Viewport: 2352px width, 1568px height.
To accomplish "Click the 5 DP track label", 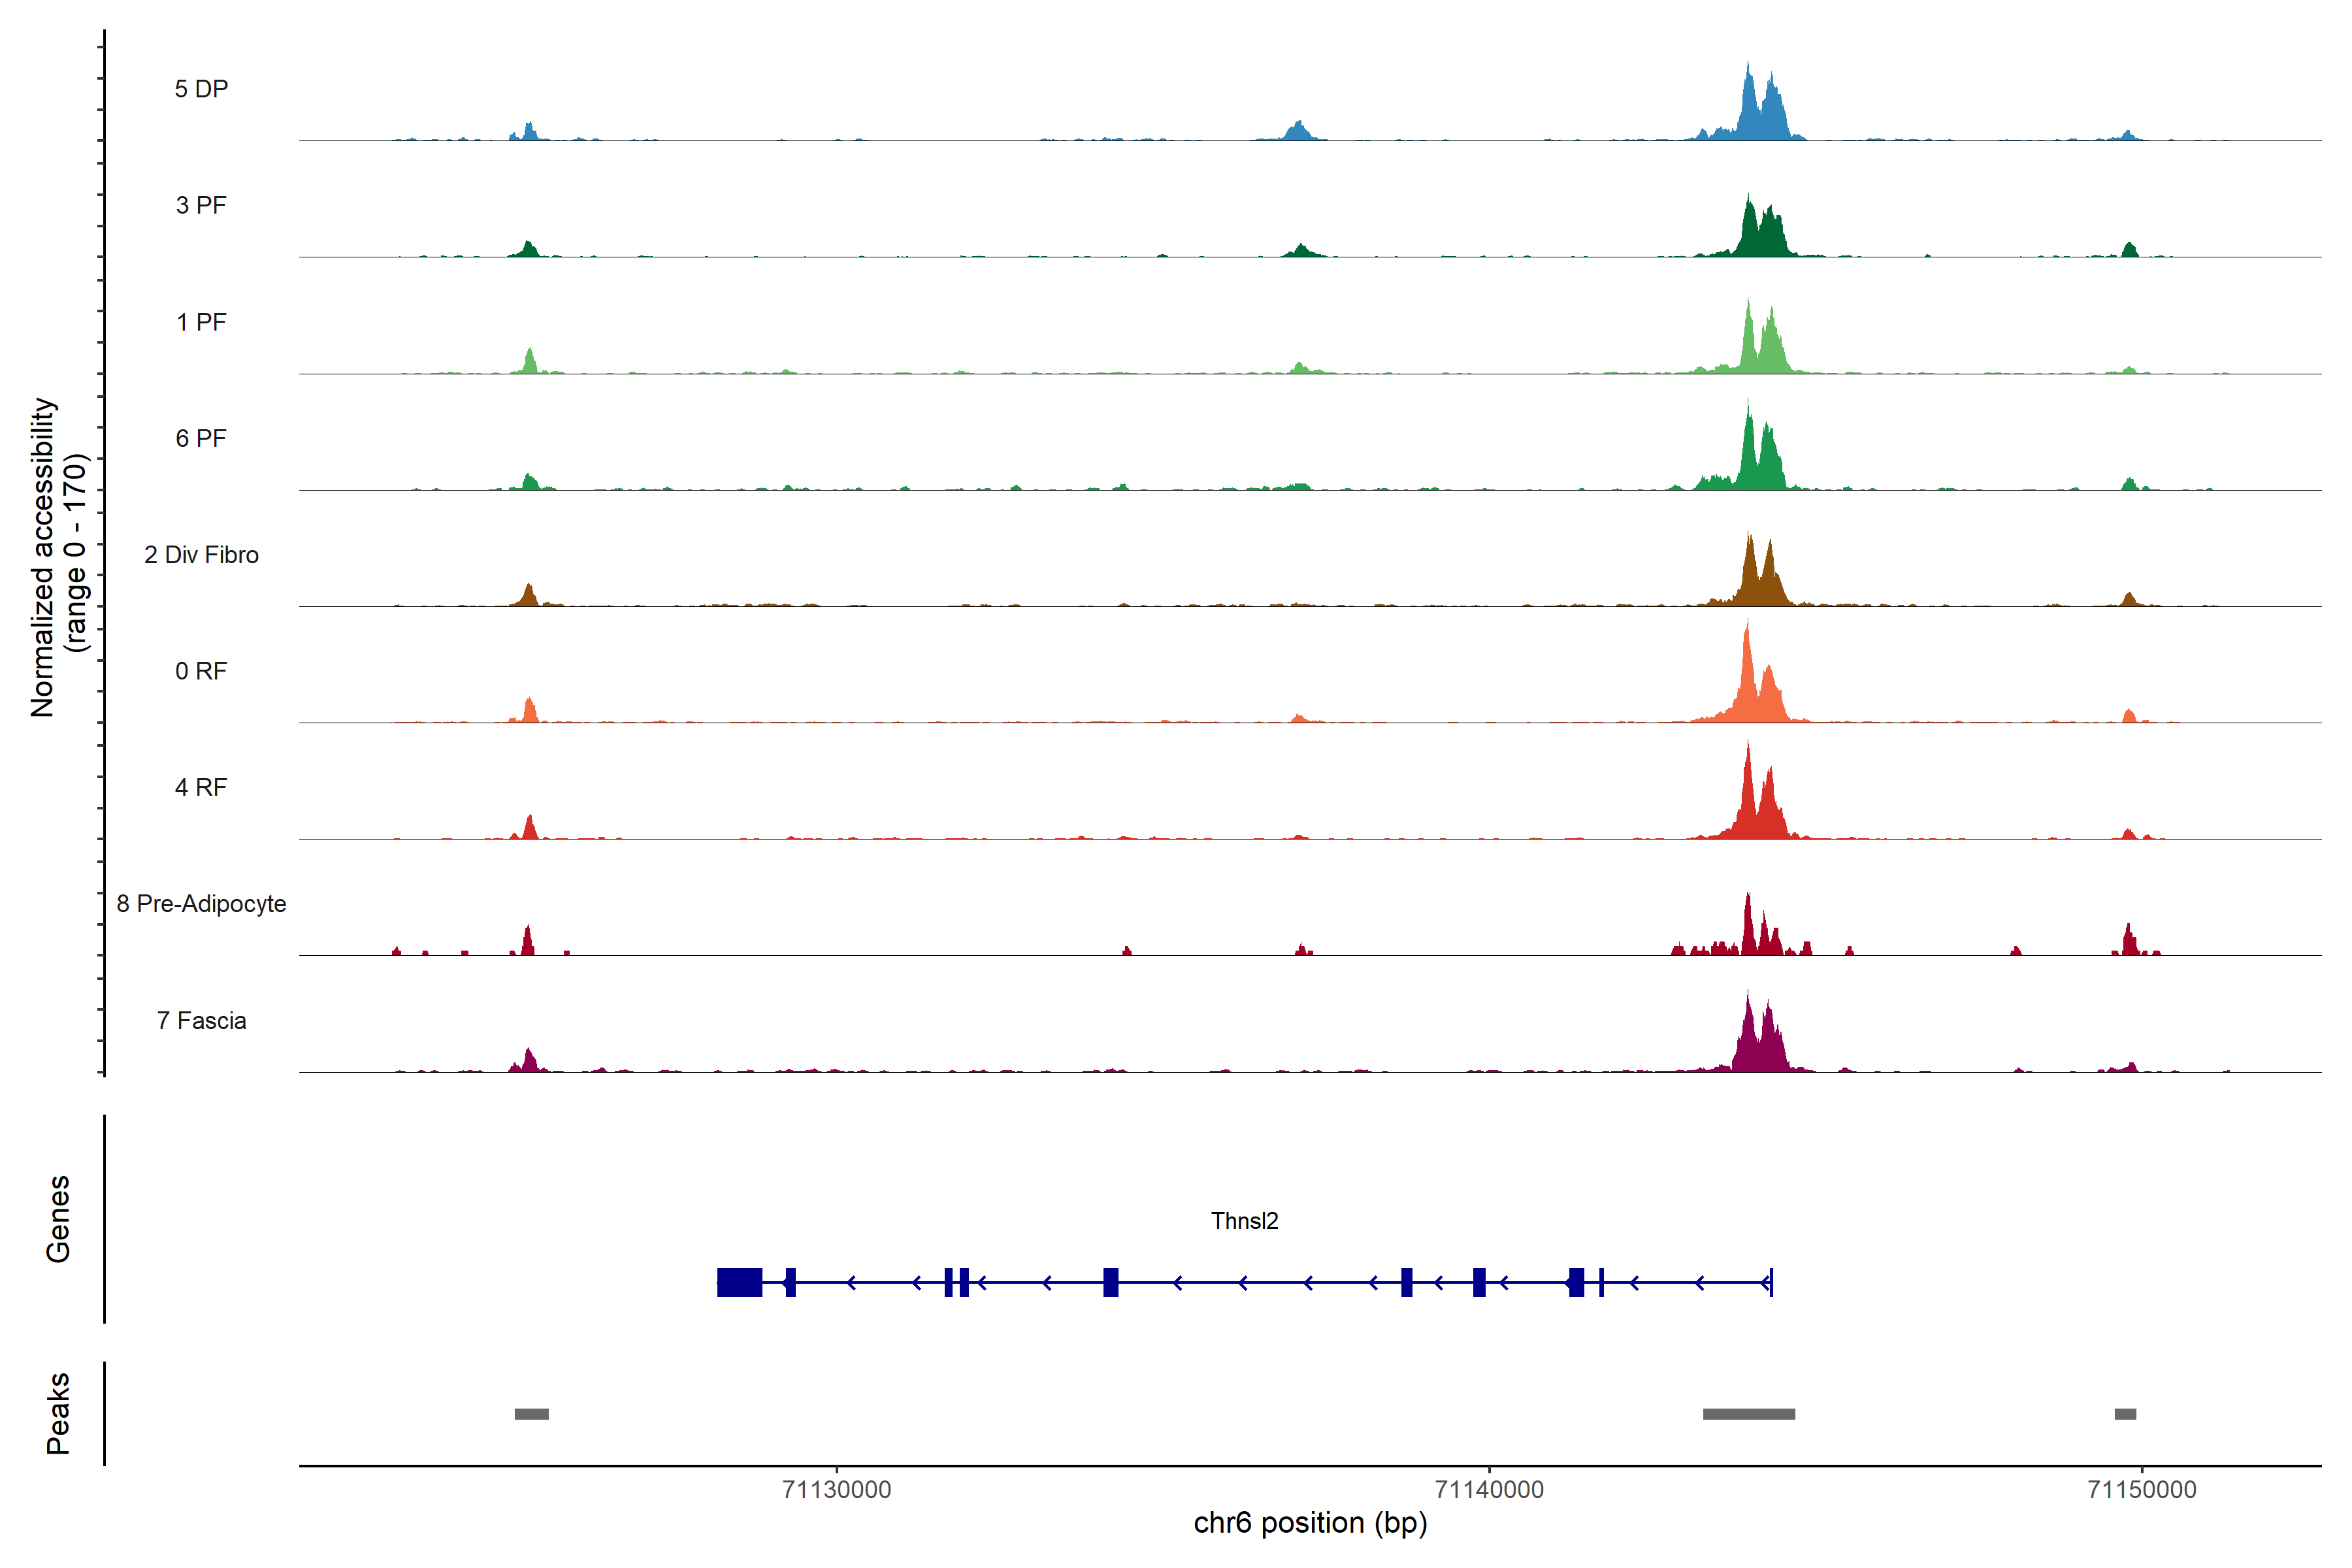I will (201, 89).
